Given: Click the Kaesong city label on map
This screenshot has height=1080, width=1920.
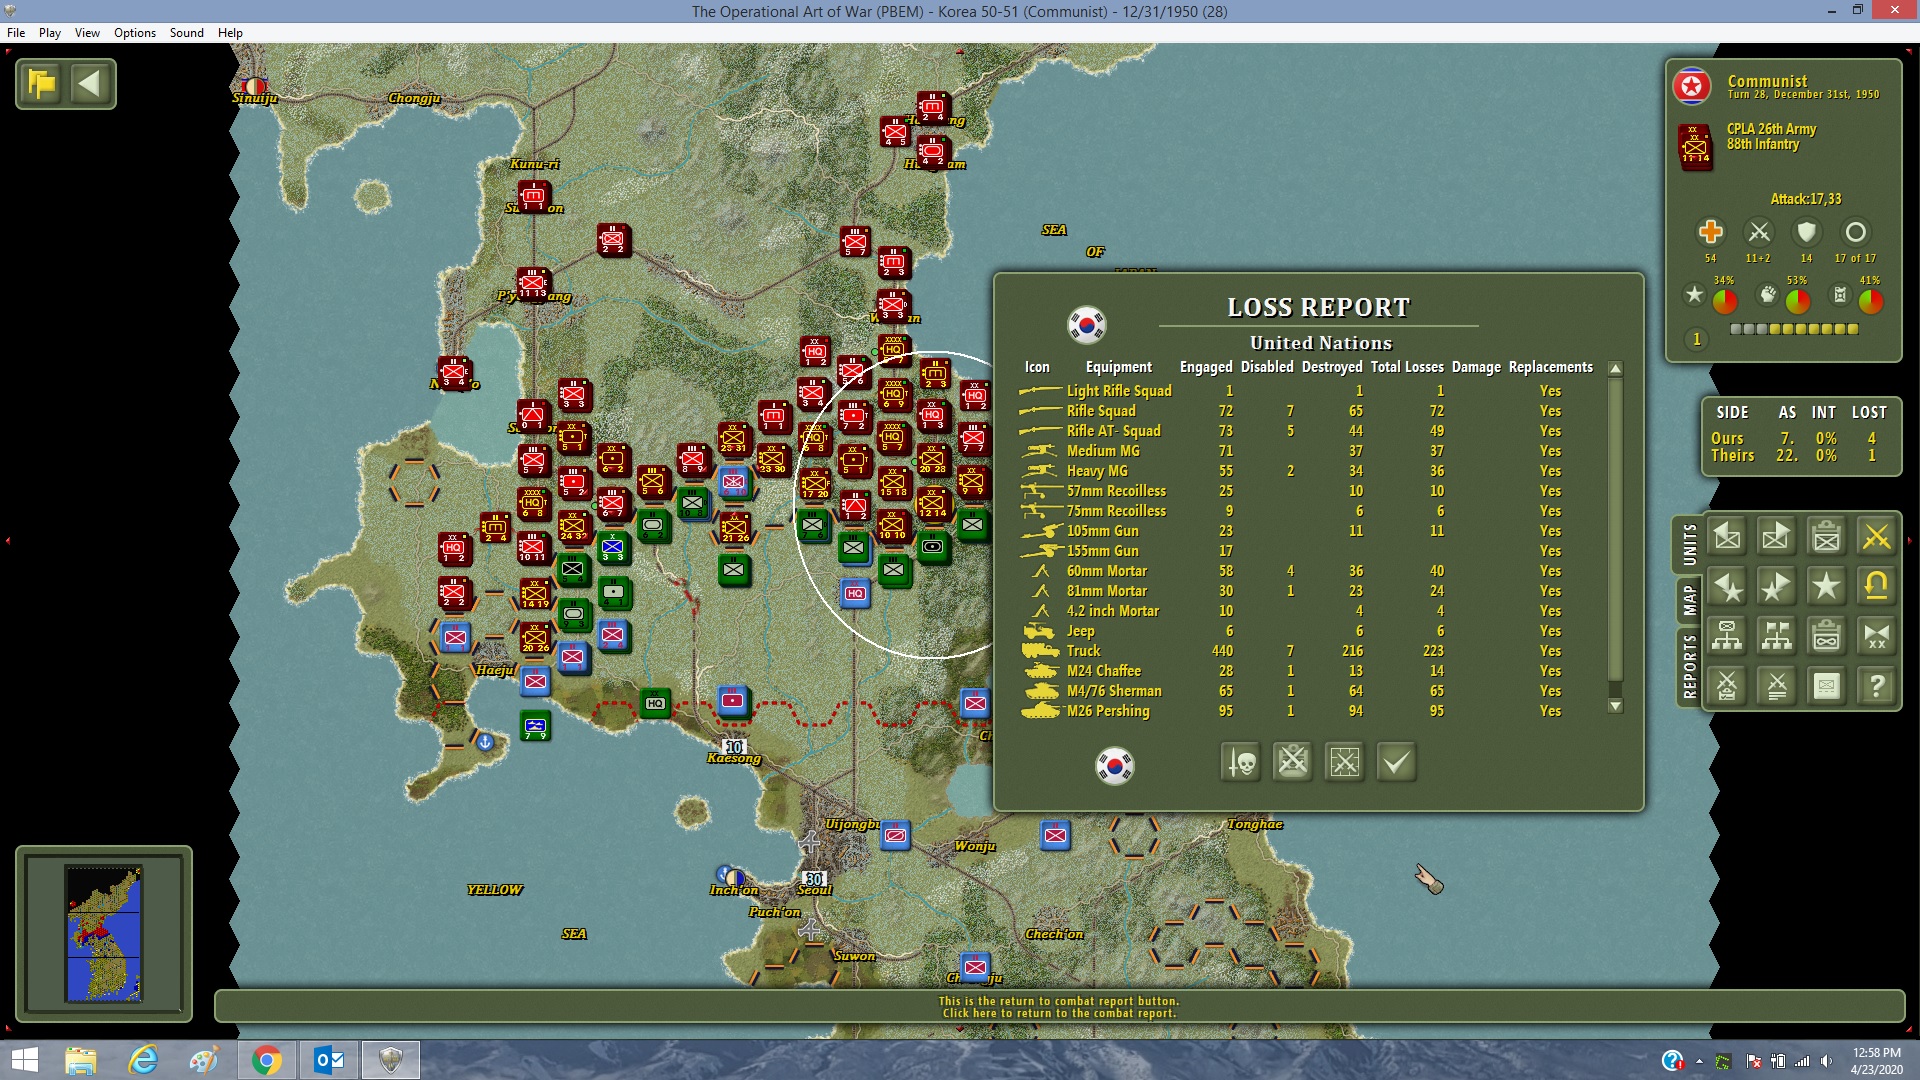Looking at the screenshot, I should click(734, 758).
